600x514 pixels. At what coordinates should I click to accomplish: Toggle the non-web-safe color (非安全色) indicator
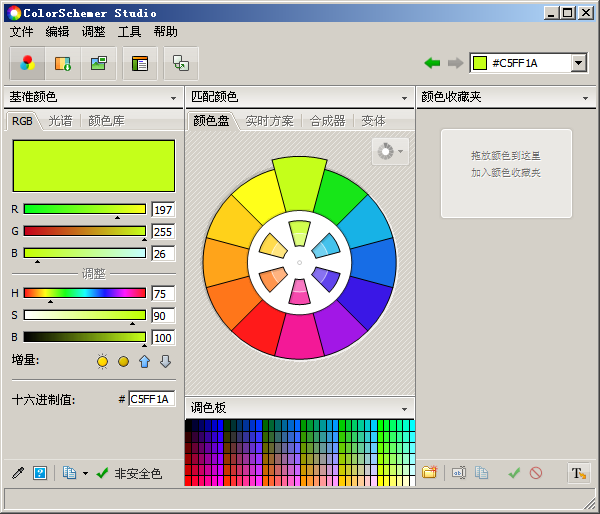pos(128,473)
